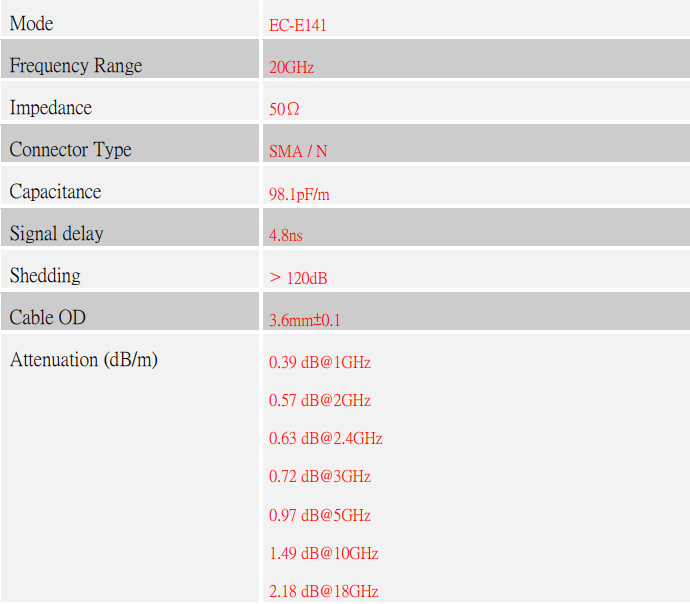
Task: Select the 50Ω impedance value
Action: point(284,110)
